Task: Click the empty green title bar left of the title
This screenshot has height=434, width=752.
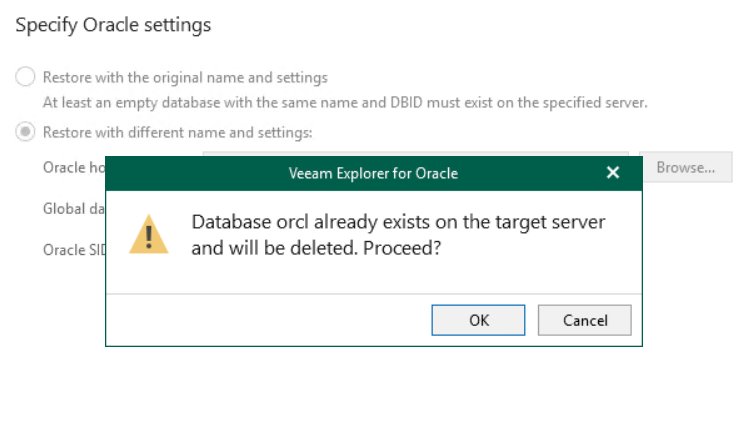Action: pos(190,173)
